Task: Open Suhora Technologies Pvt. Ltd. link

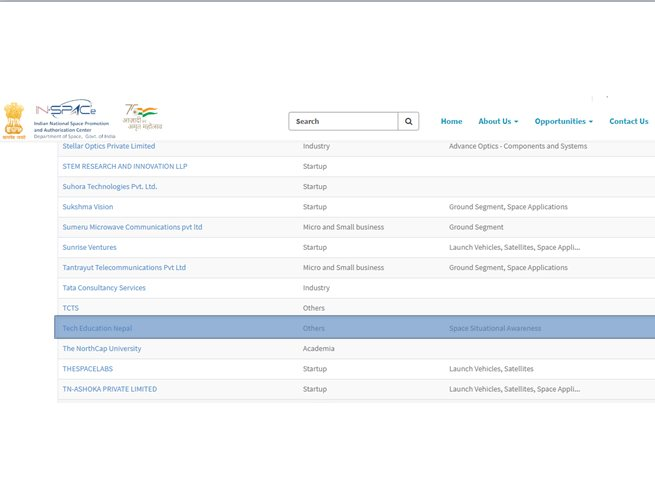Action: tap(109, 186)
